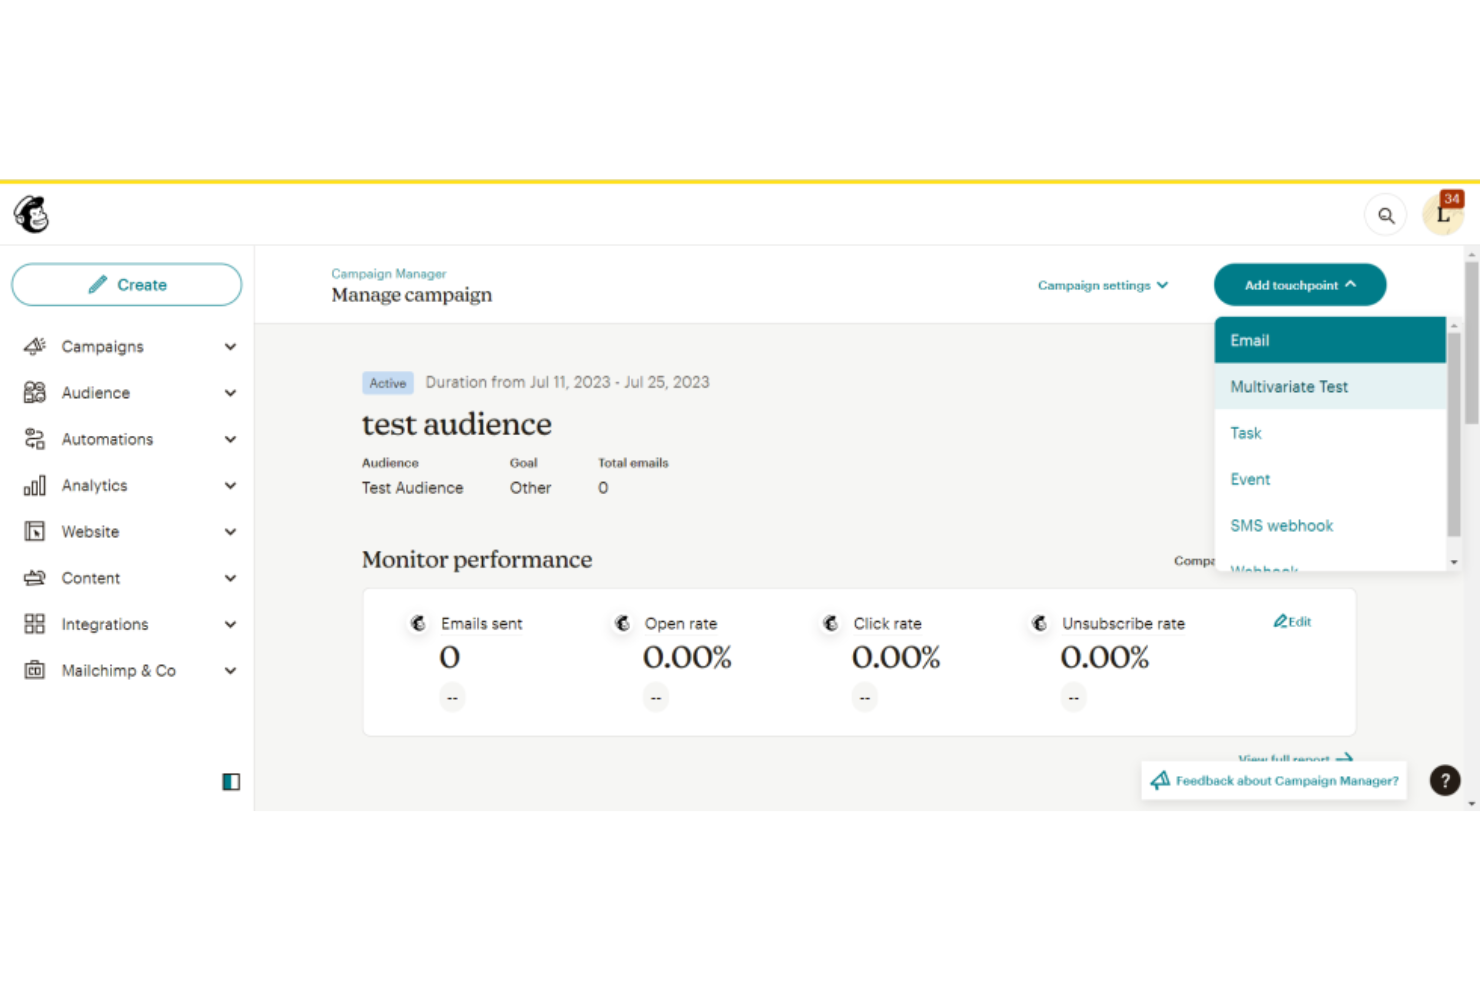The image size is (1480, 987).
Task: Collapse the sidebar with the panel toggle
Action: [231, 781]
